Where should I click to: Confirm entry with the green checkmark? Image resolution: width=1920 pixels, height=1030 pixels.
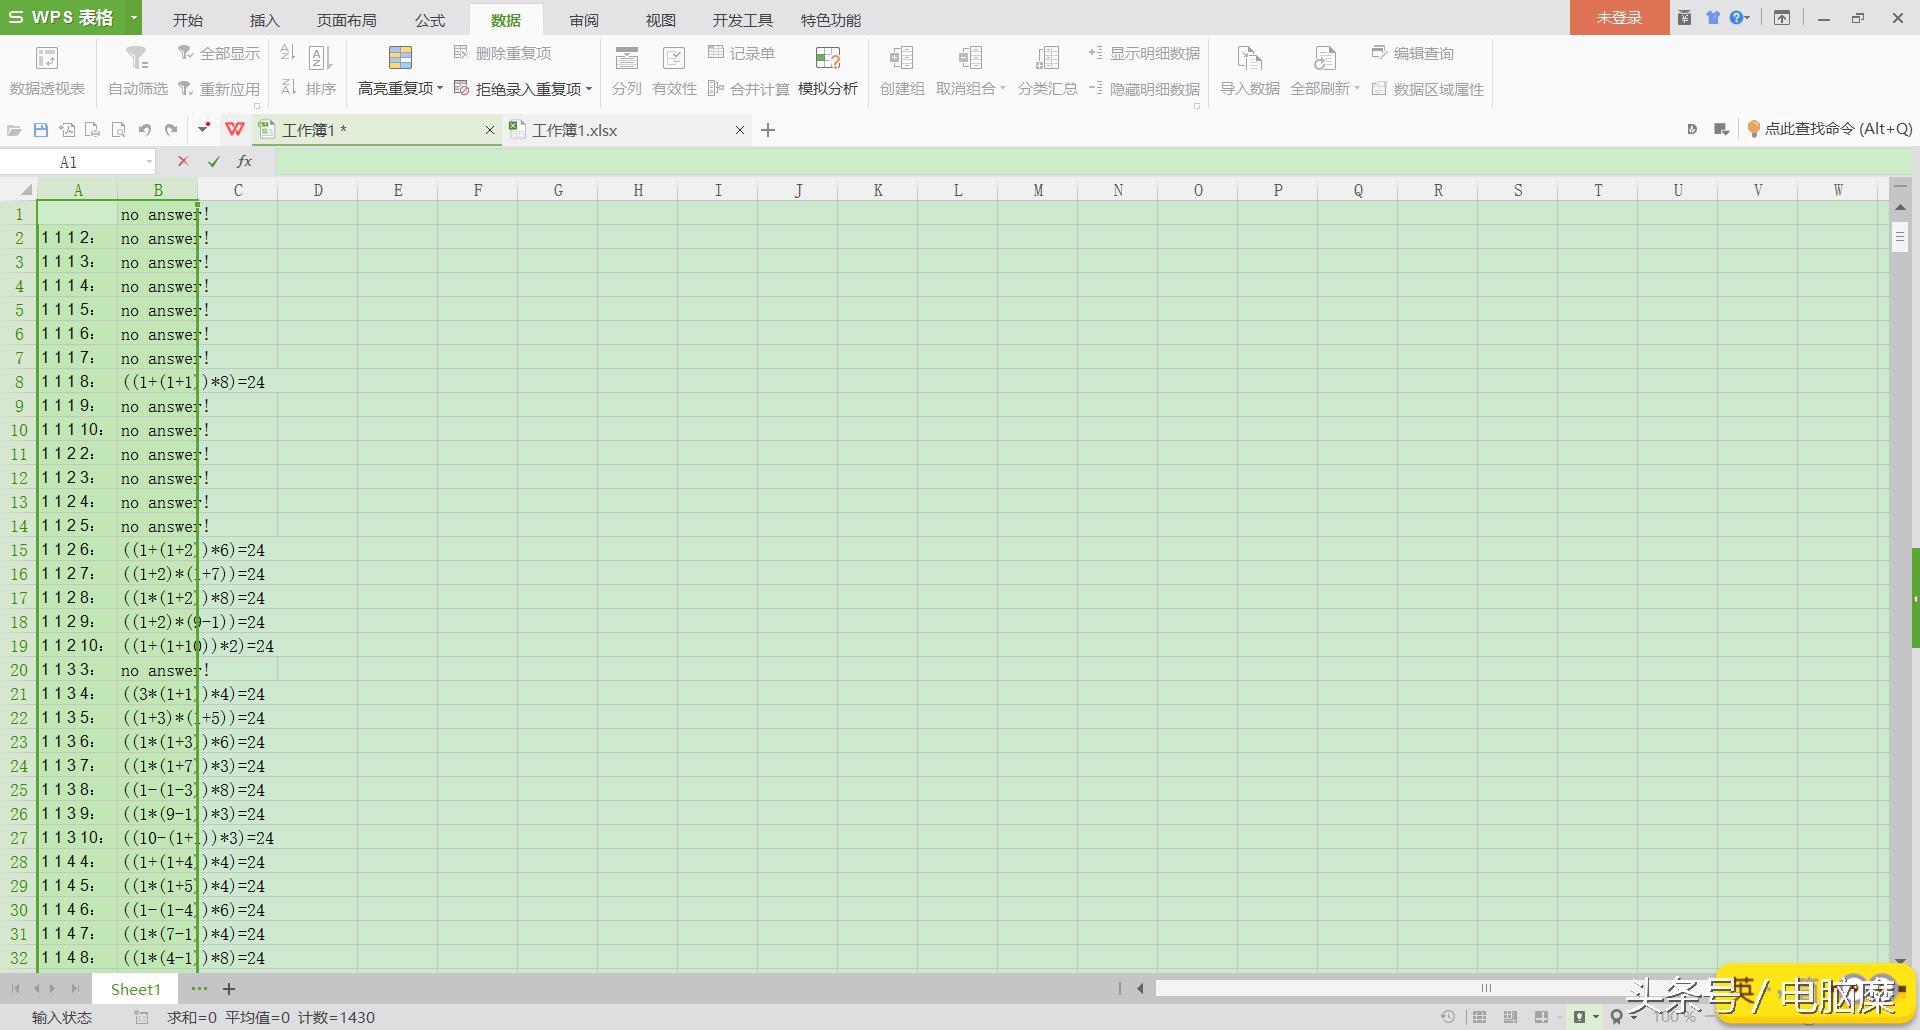[x=213, y=161]
